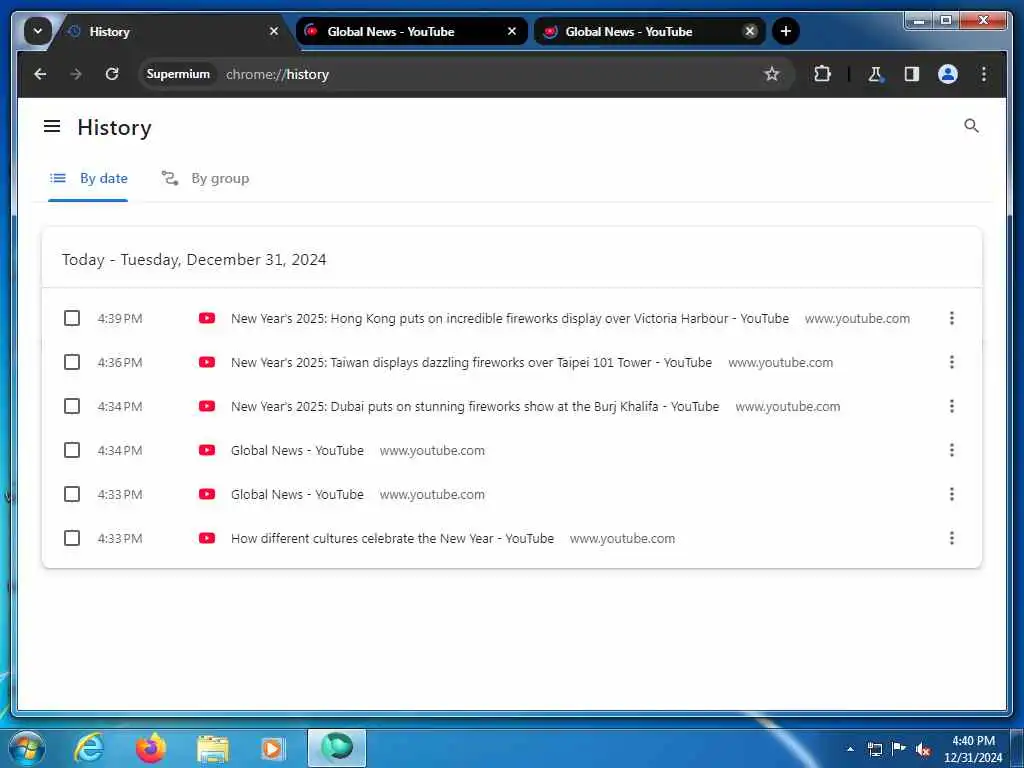This screenshot has width=1024, height=768.
Task: Open a new tab with plus button
Action: pos(786,31)
